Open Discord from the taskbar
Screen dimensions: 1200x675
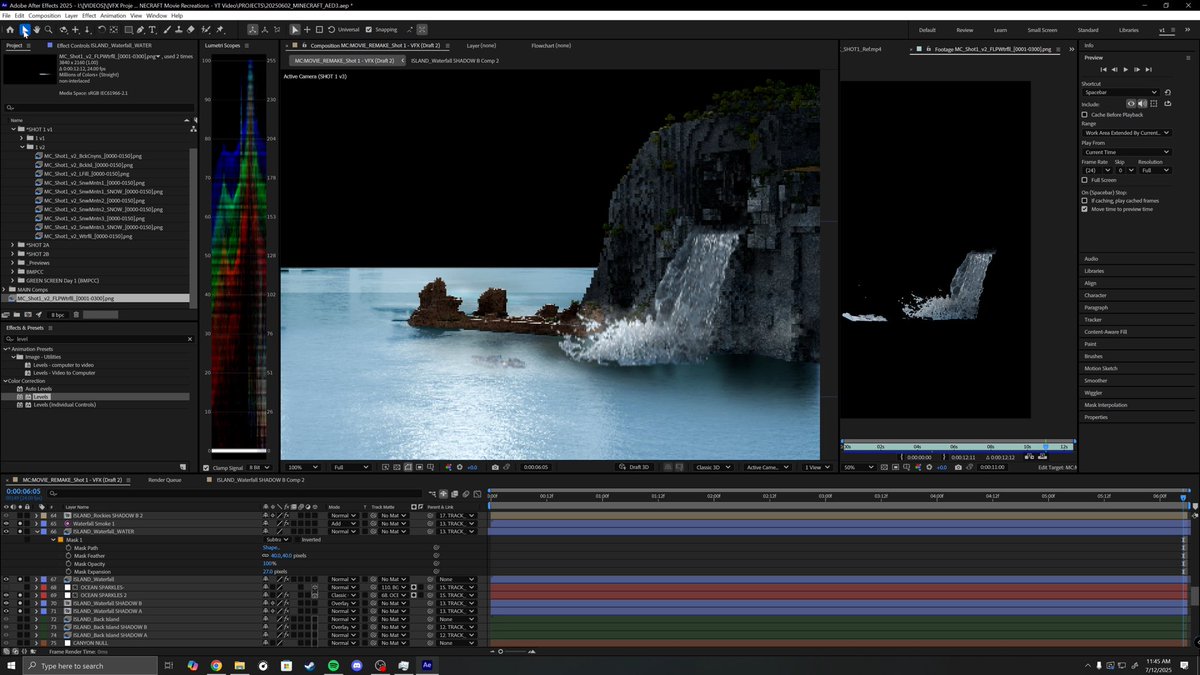click(357, 665)
